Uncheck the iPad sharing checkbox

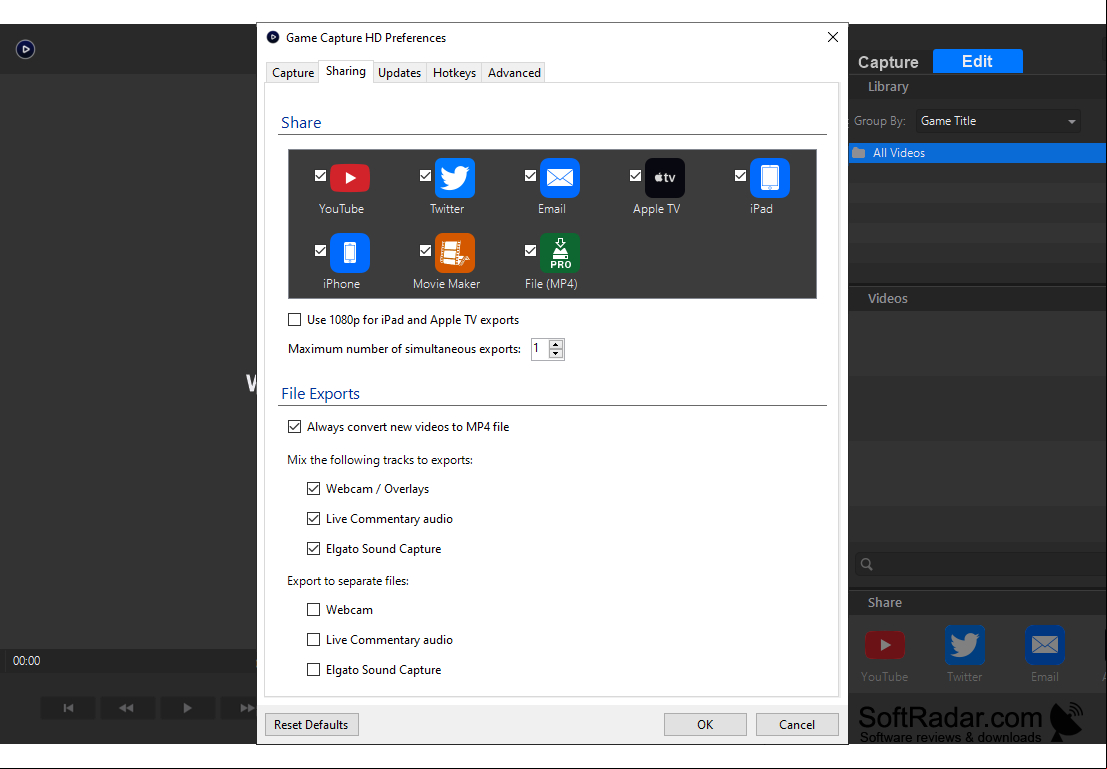740,176
